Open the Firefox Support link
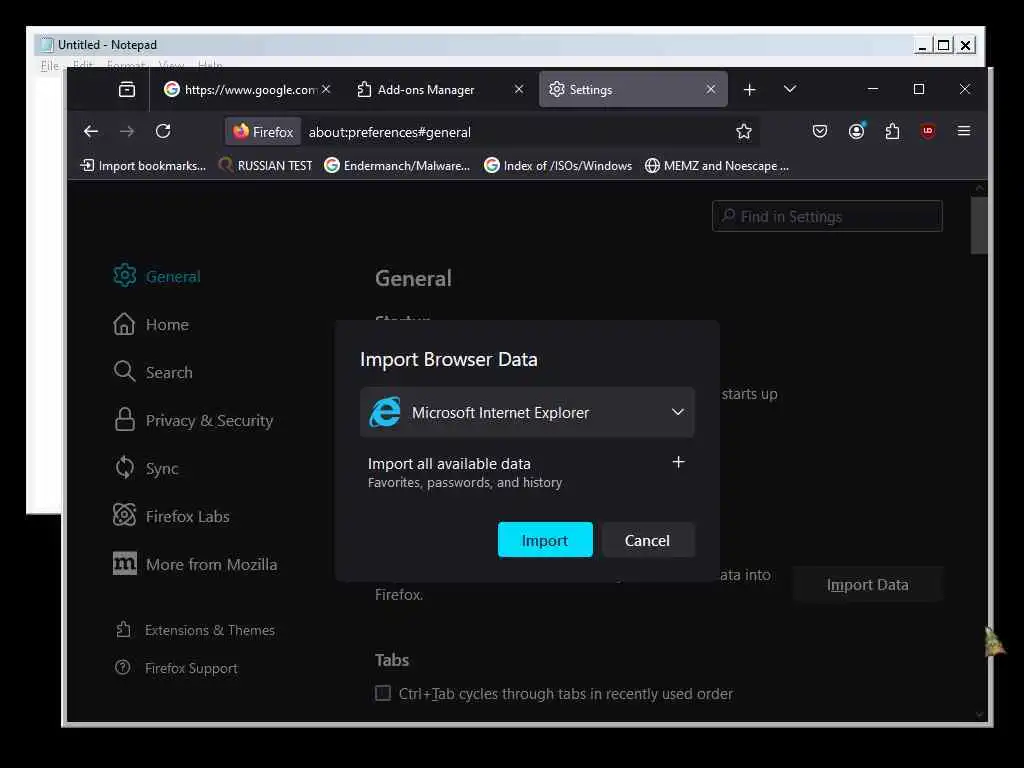 click(x=176, y=668)
